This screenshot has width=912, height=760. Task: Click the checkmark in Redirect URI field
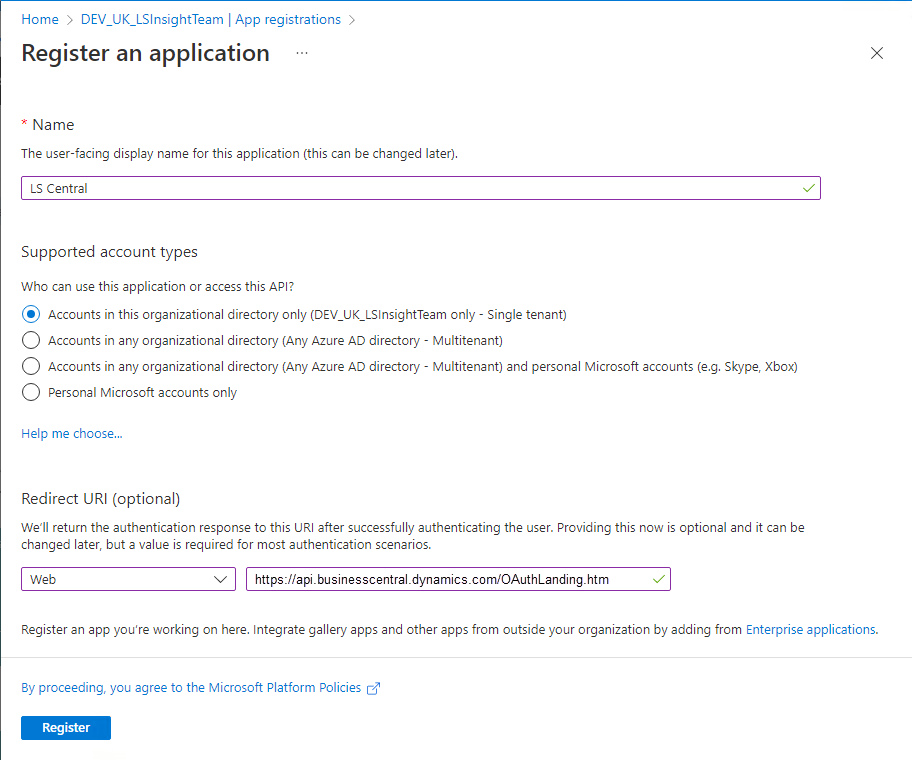[658, 579]
